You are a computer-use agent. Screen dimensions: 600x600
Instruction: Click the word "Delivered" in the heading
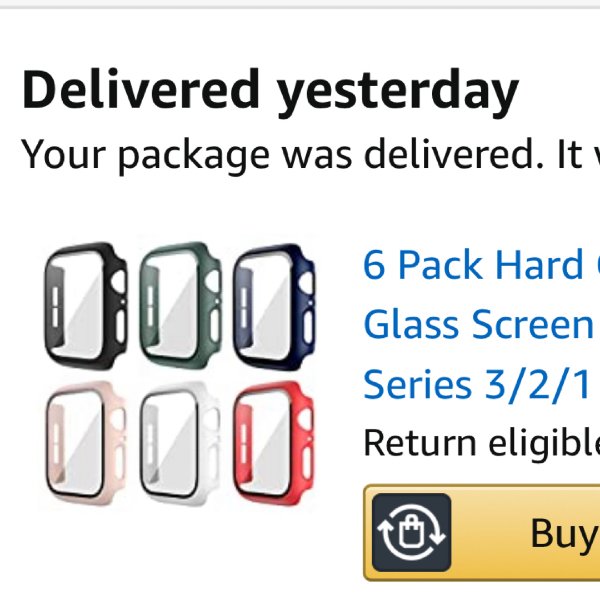[141, 90]
